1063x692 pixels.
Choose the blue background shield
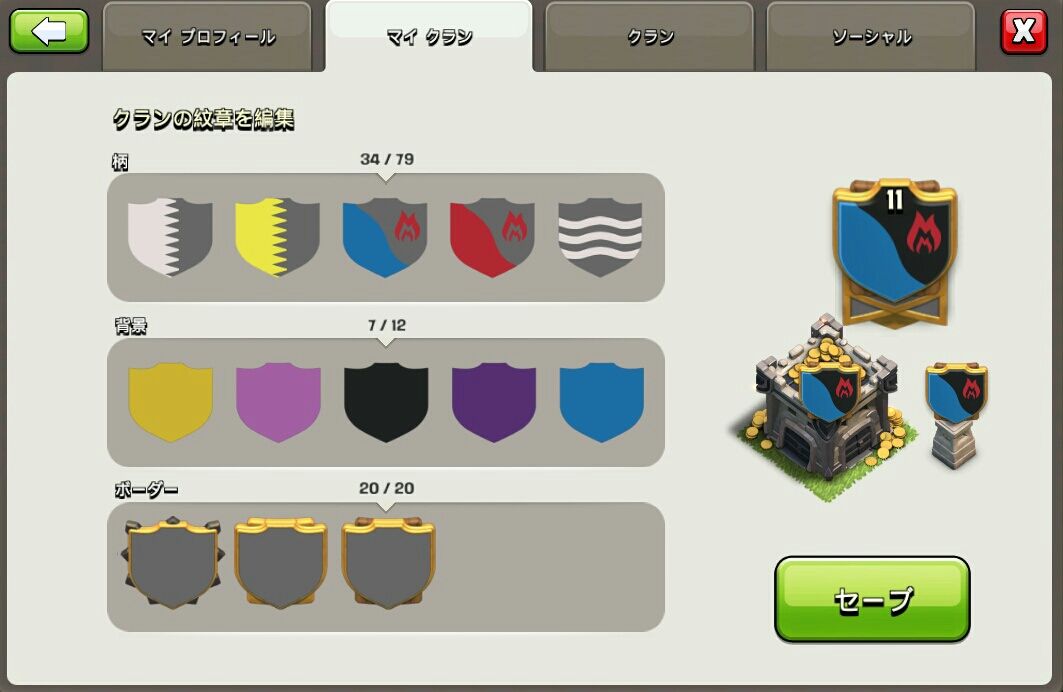[x=601, y=403]
